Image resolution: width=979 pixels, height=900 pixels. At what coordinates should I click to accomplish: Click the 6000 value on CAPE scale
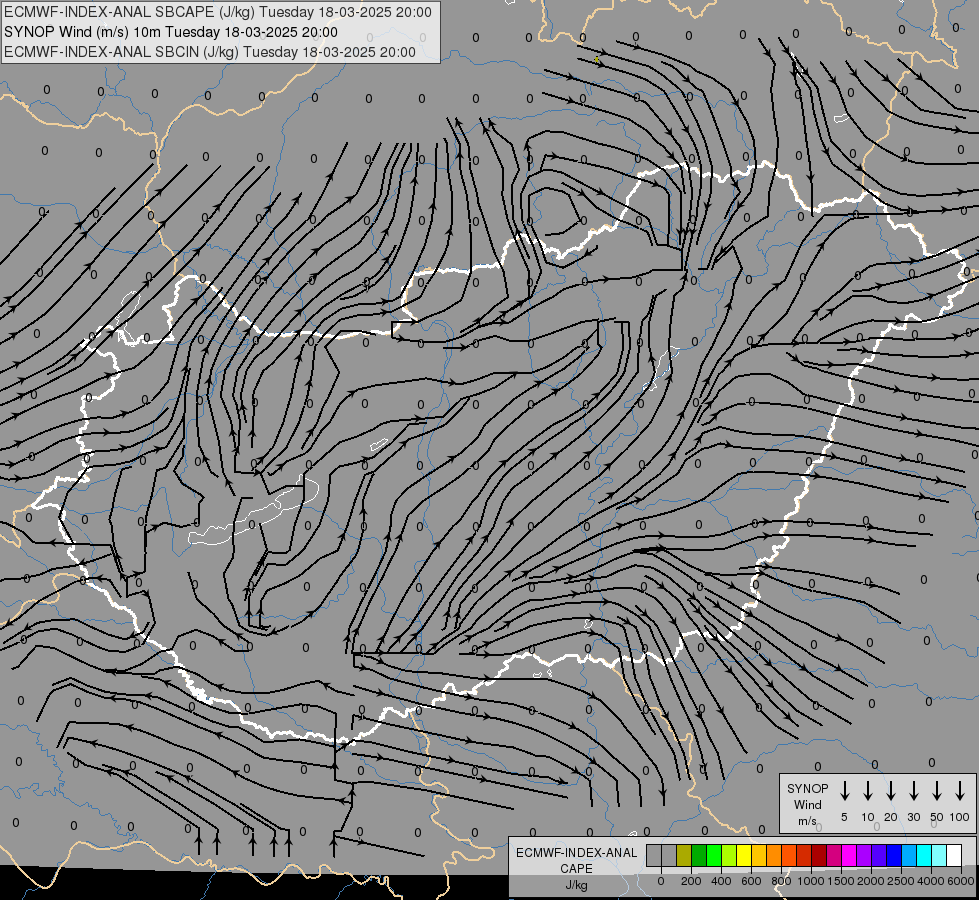coord(961,881)
